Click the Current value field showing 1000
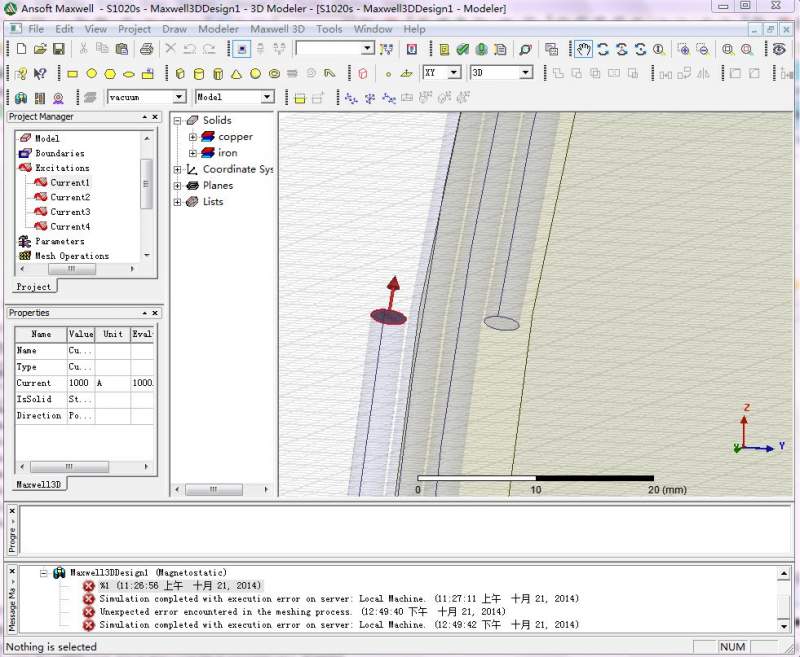800x657 pixels. click(80, 383)
